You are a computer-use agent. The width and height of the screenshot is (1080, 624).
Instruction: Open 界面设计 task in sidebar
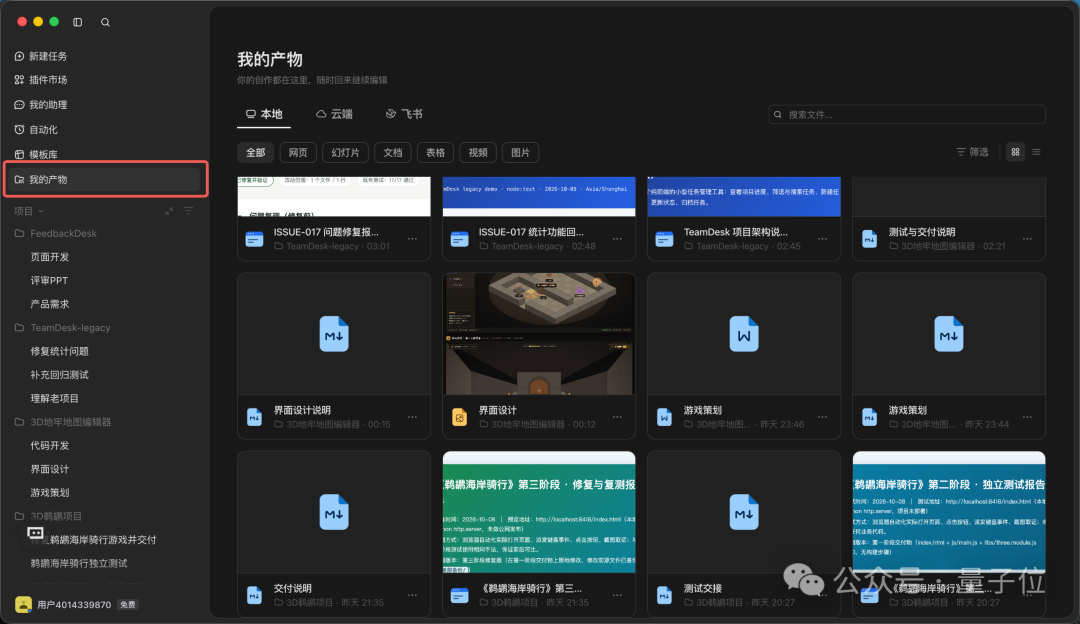point(50,469)
